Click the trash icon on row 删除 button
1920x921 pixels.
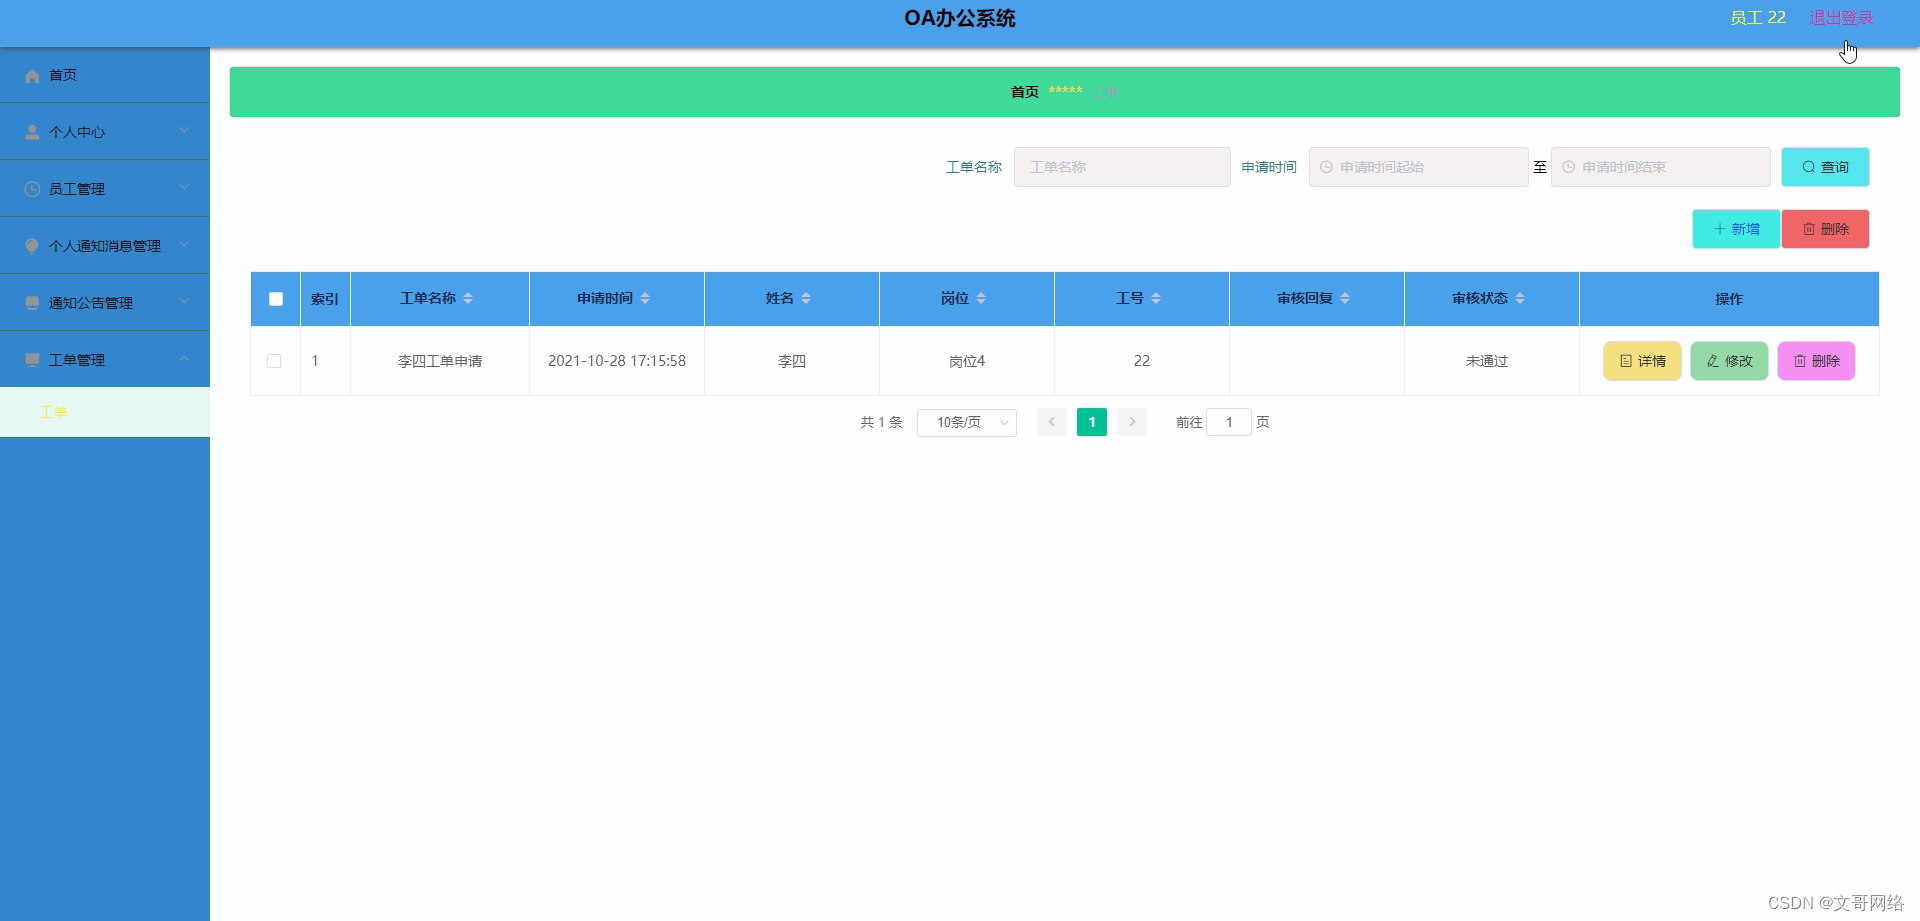click(1800, 361)
